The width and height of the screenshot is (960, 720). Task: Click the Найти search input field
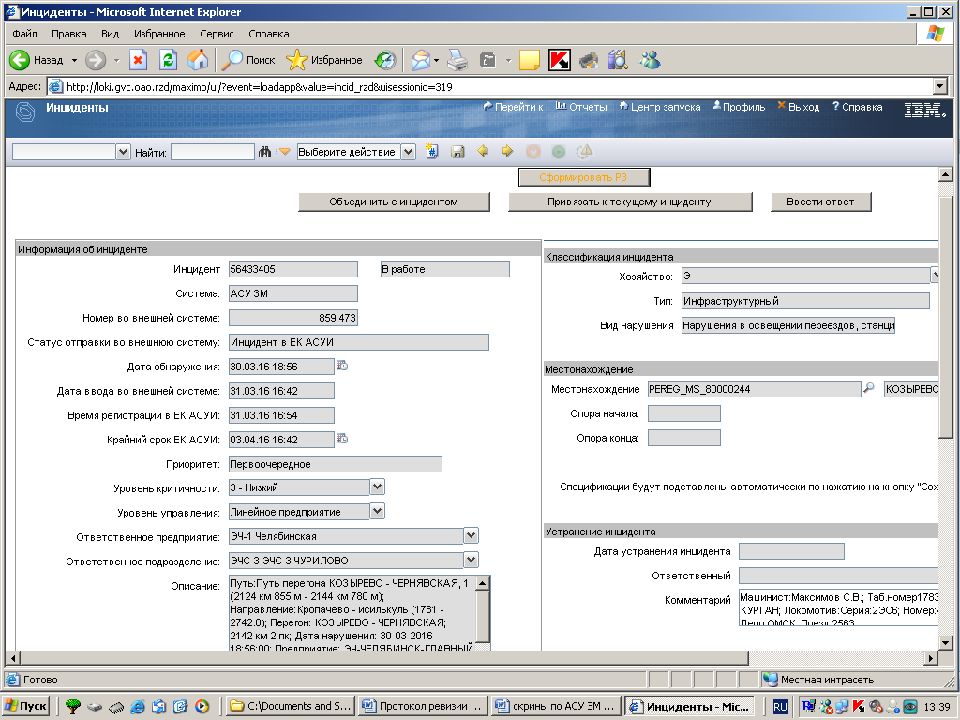212,152
